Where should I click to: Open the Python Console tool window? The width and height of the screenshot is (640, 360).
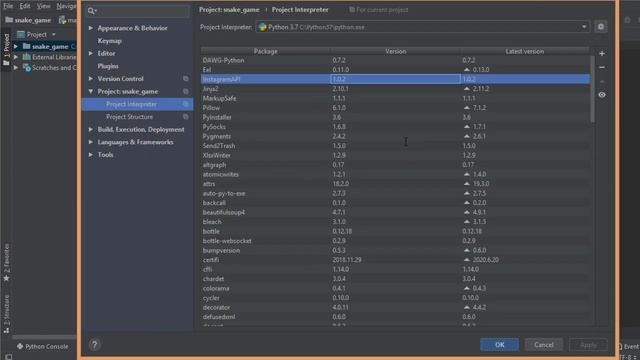point(42,346)
